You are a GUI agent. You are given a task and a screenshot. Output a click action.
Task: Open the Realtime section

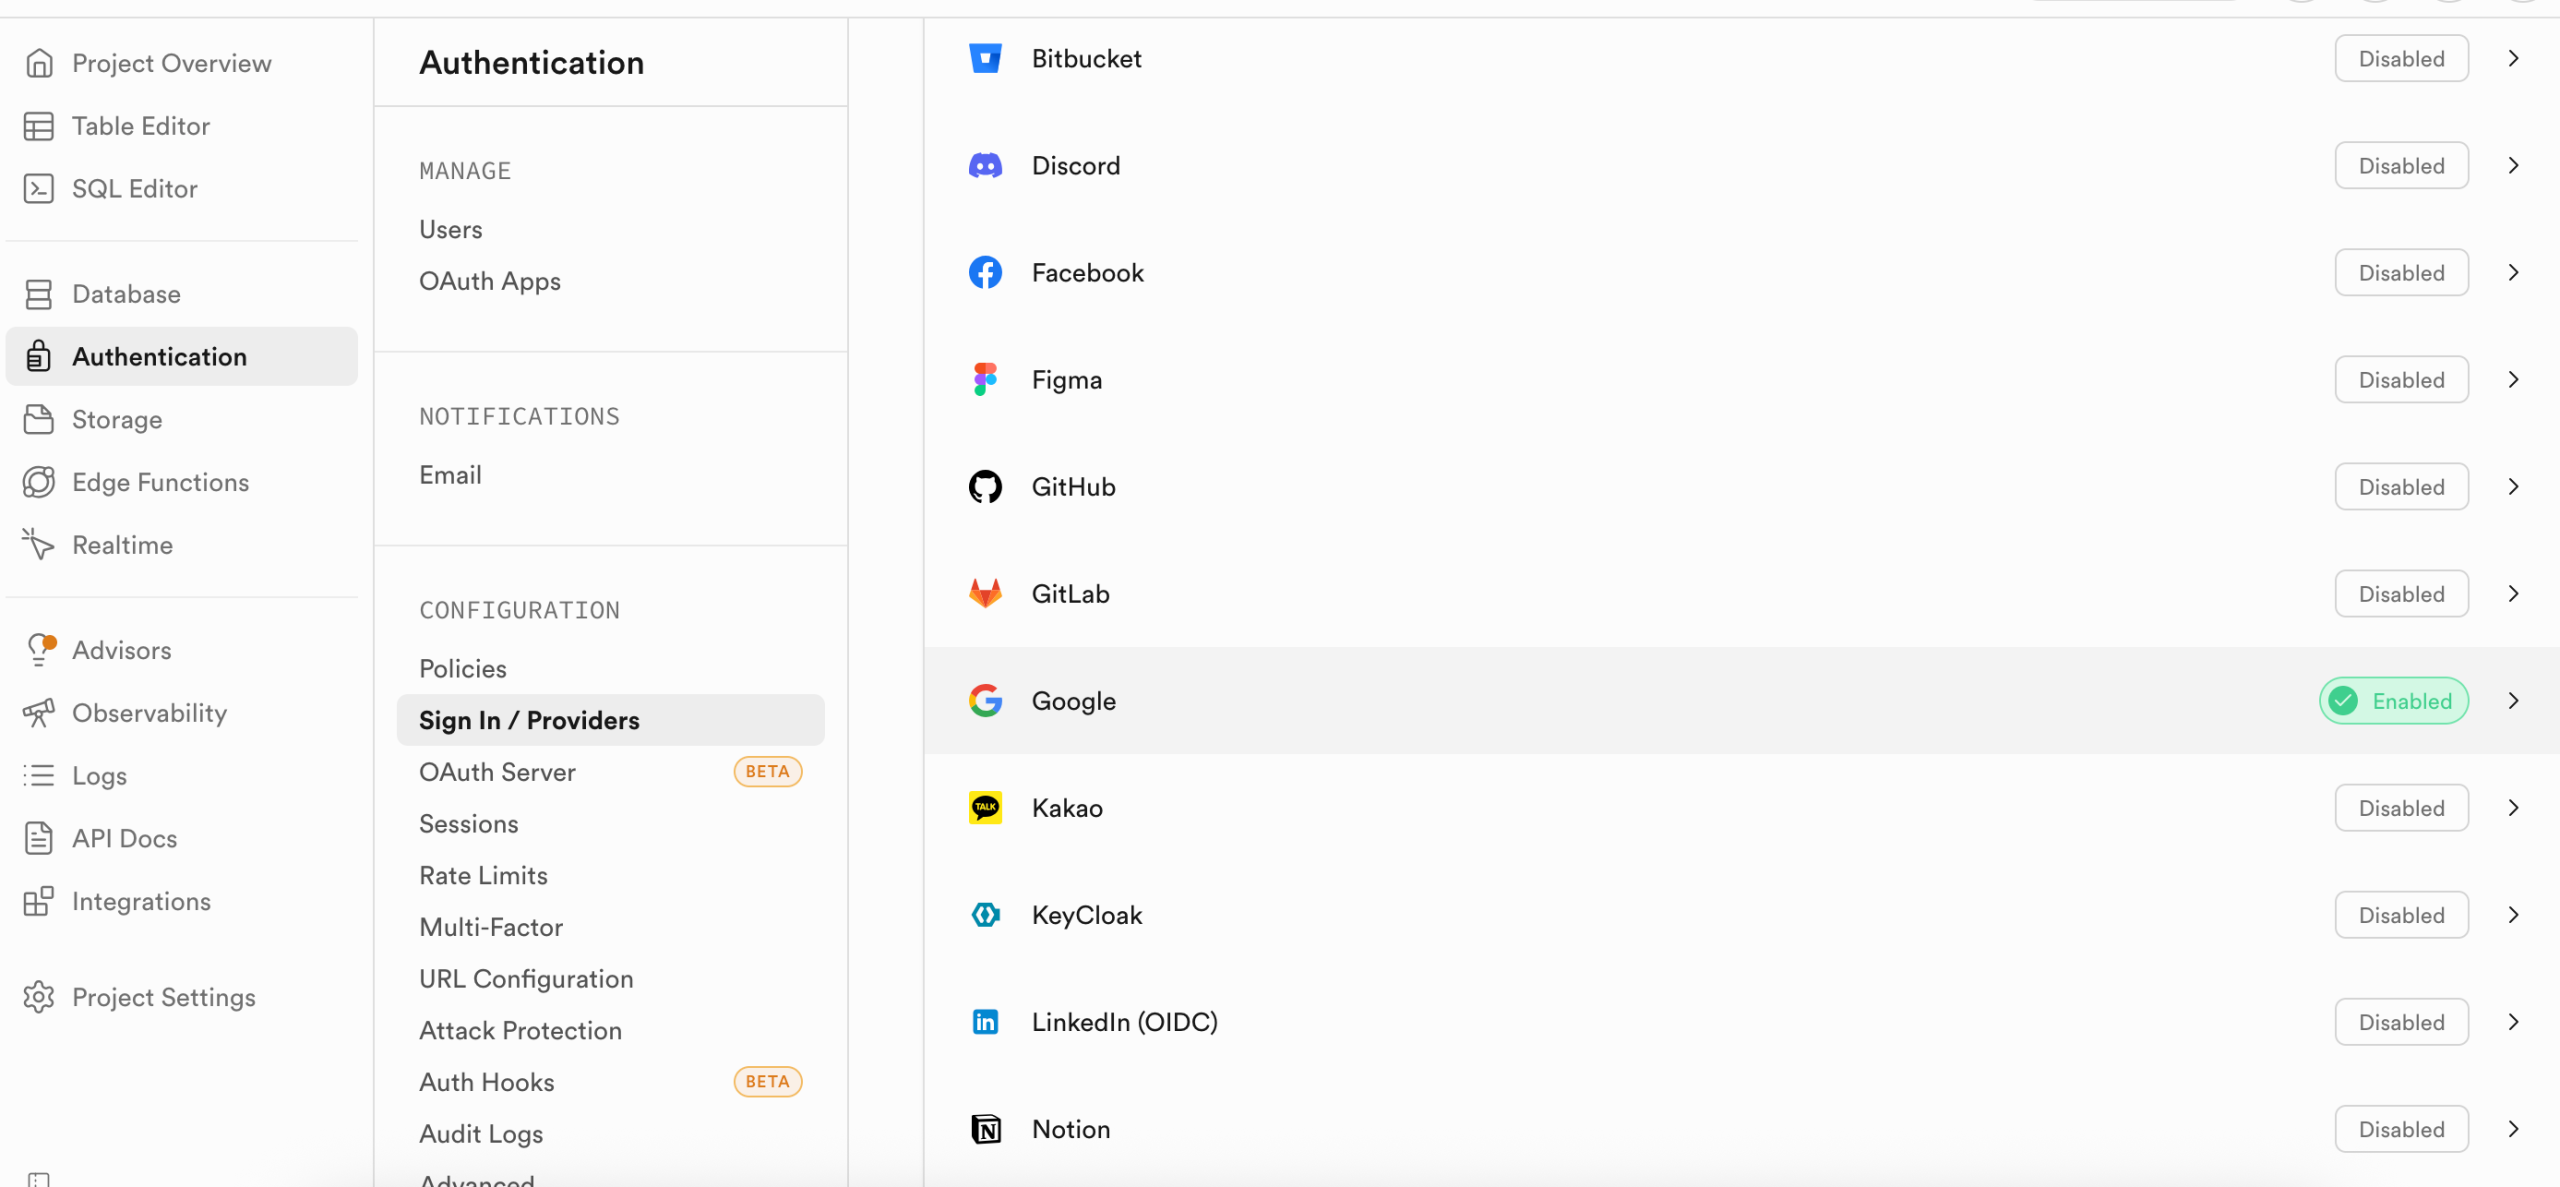pos(122,545)
